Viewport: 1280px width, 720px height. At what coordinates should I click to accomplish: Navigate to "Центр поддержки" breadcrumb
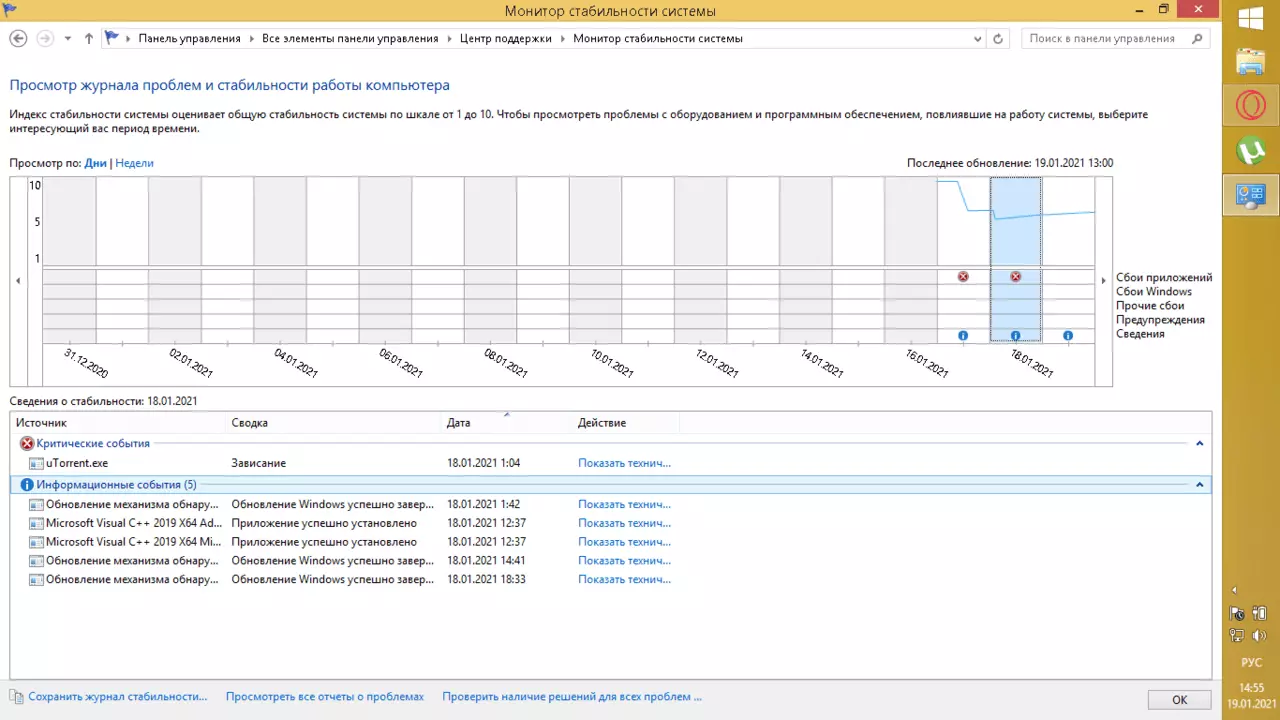(x=506, y=39)
